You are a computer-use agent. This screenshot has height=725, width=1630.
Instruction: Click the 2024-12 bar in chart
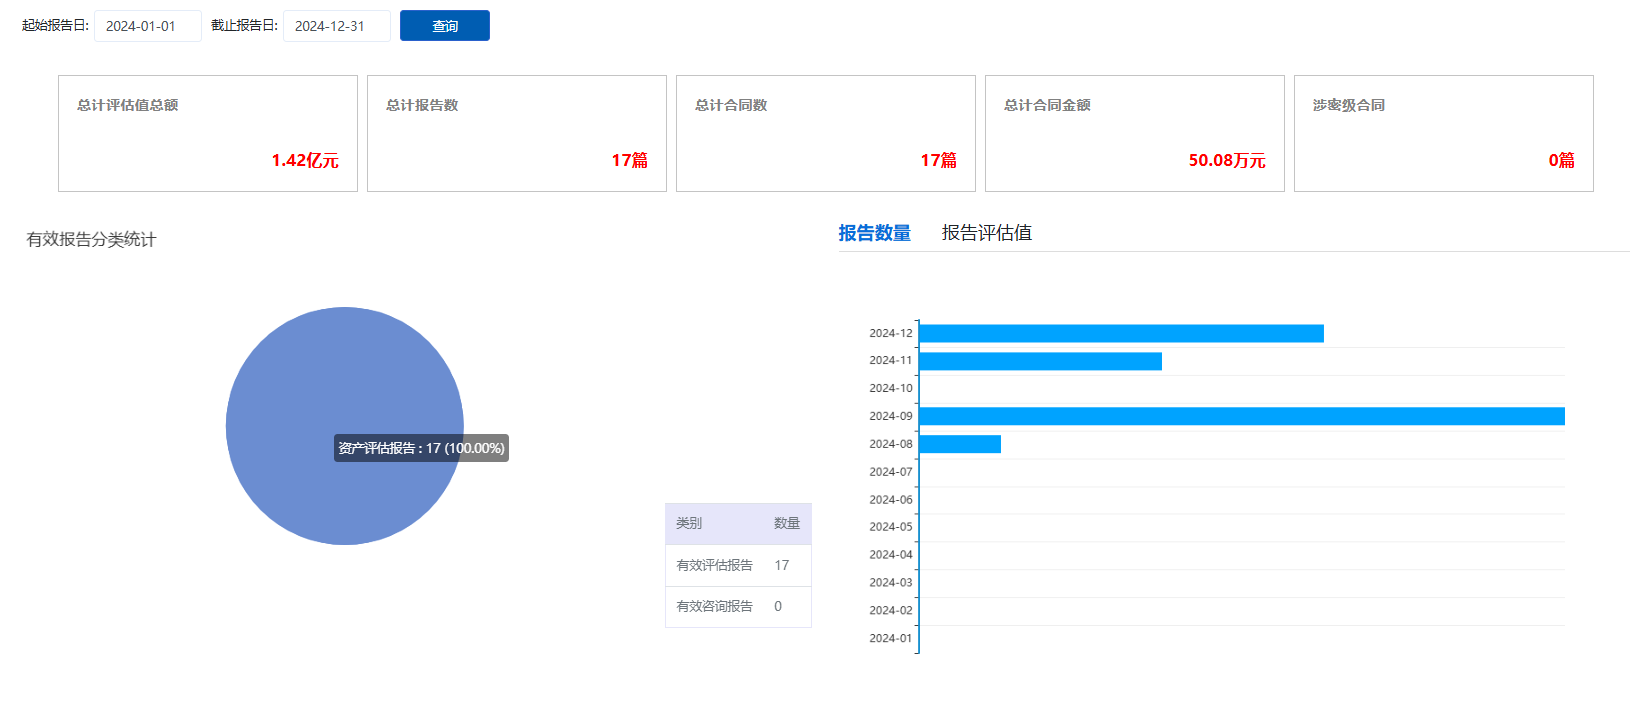pyautogui.click(x=1120, y=333)
